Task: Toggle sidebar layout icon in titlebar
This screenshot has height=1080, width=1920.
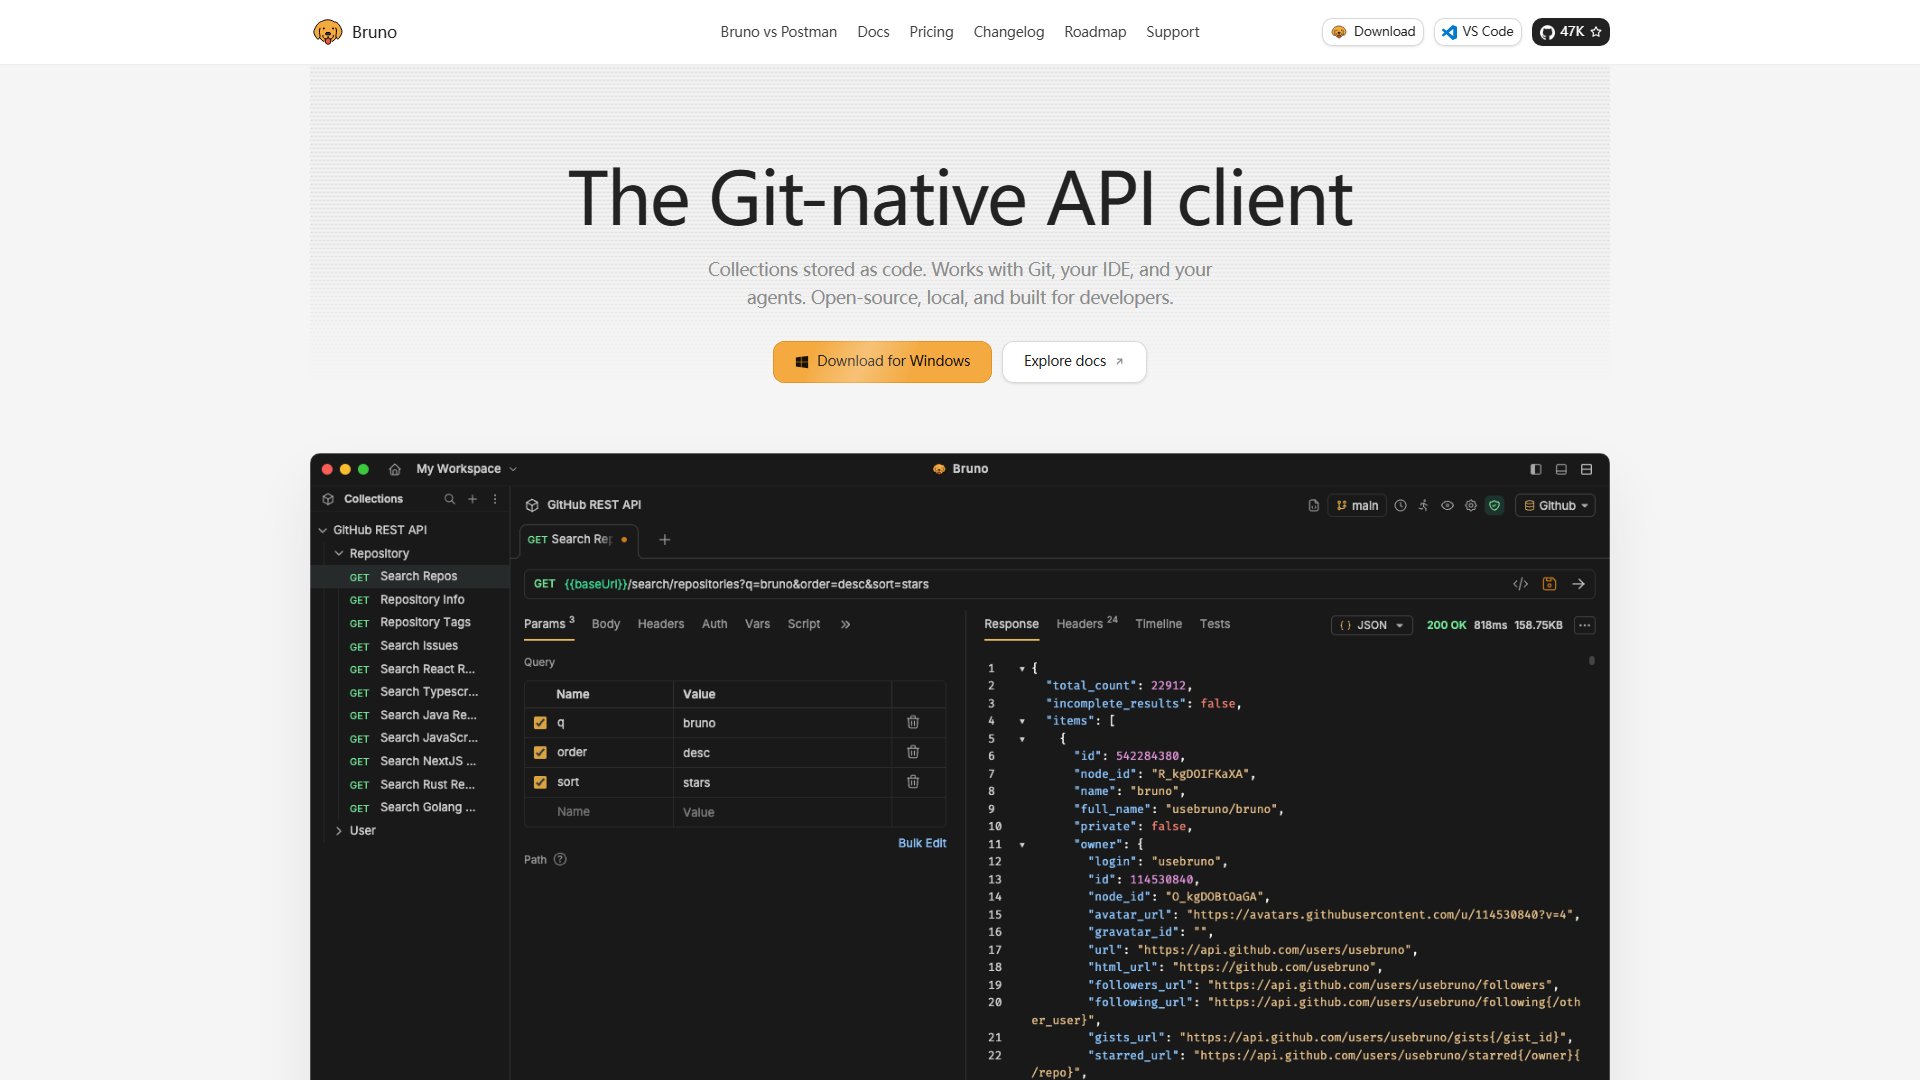Action: pos(1536,469)
